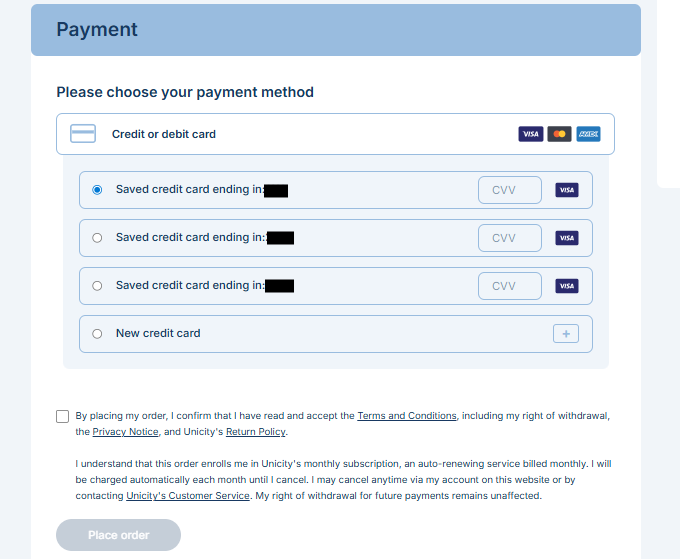Check the terms acceptance checkbox
The height and width of the screenshot is (559, 680).
point(63,416)
